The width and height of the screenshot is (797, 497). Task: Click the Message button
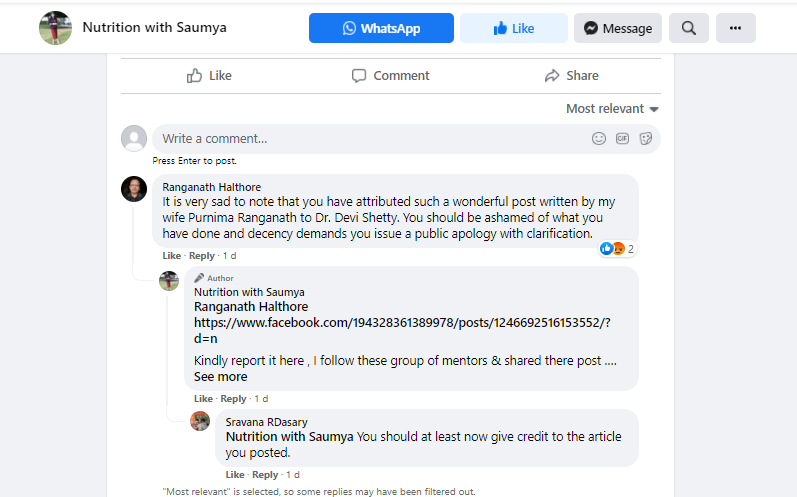[x=618, y=28]
